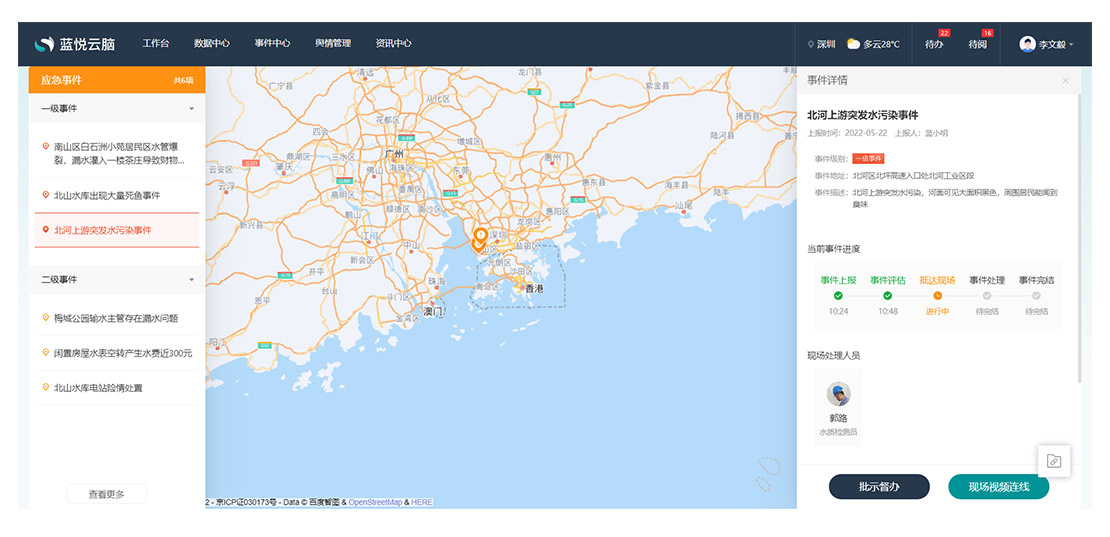Image resolution: width=1110 pixels, height=537 pixels.
Task: Click the 蓝悦云脑 logo icon
Action: pos(44,44)
